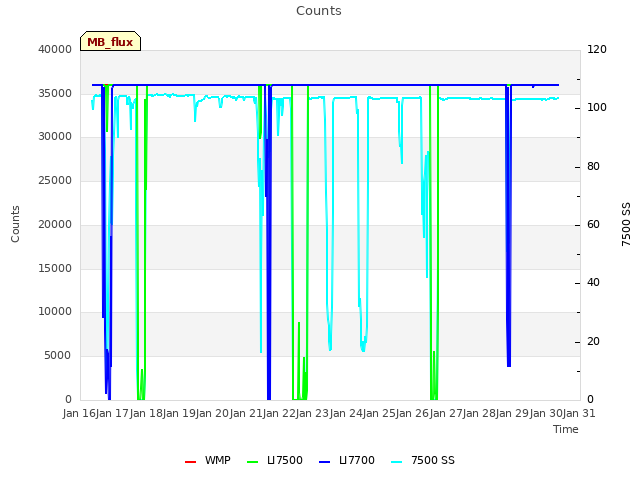Click the blue LI7700 legend swatch
Image resolution: width=640 pixels, height=480 pixels.
pos(324,462)
